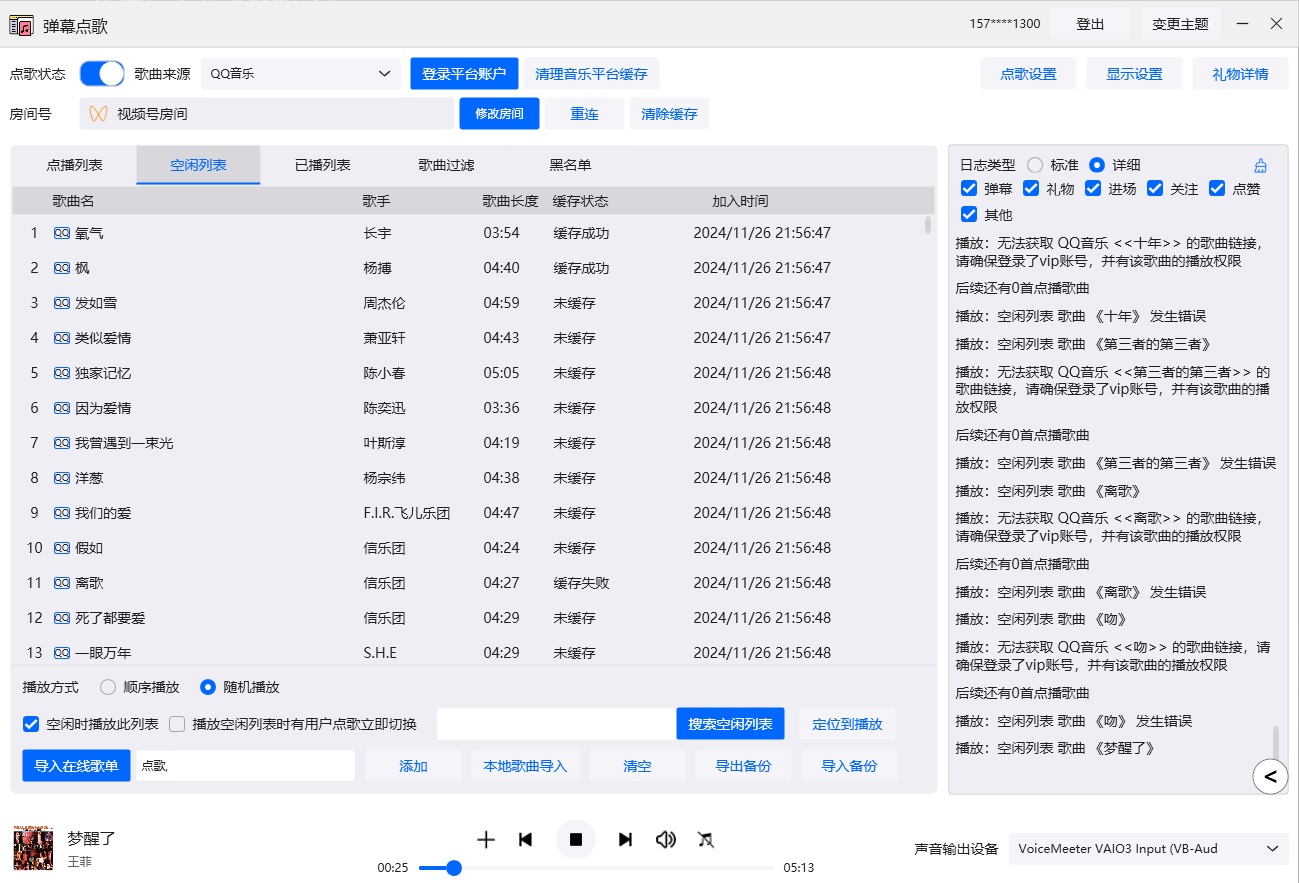Collapse the log panel with the chevron
Screen dimensions: 1299x883
tap(1270, 776)
